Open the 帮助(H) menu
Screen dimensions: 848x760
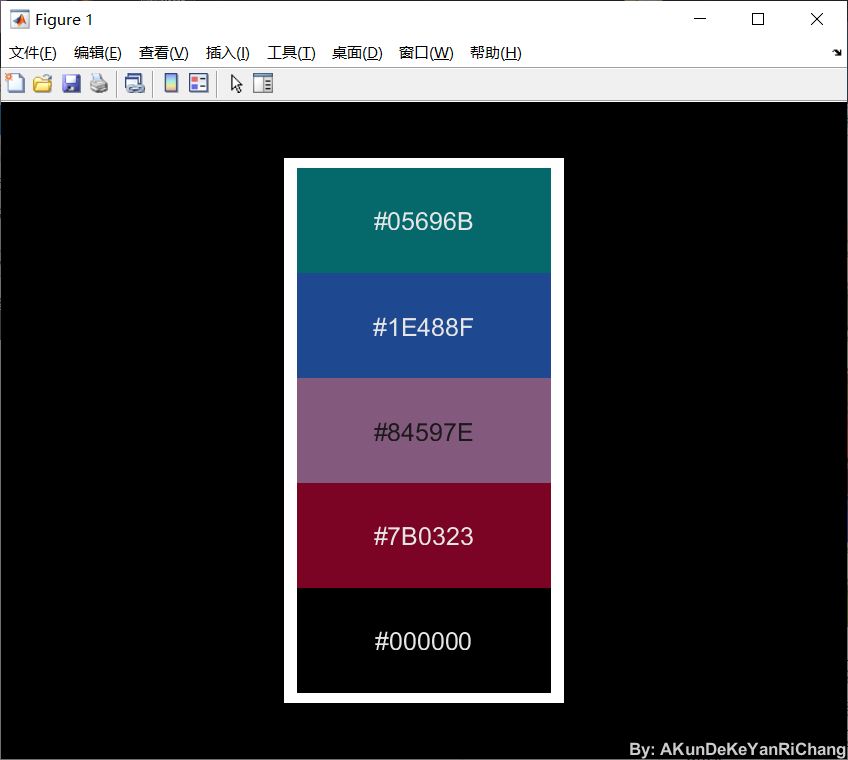coord(496,53)
